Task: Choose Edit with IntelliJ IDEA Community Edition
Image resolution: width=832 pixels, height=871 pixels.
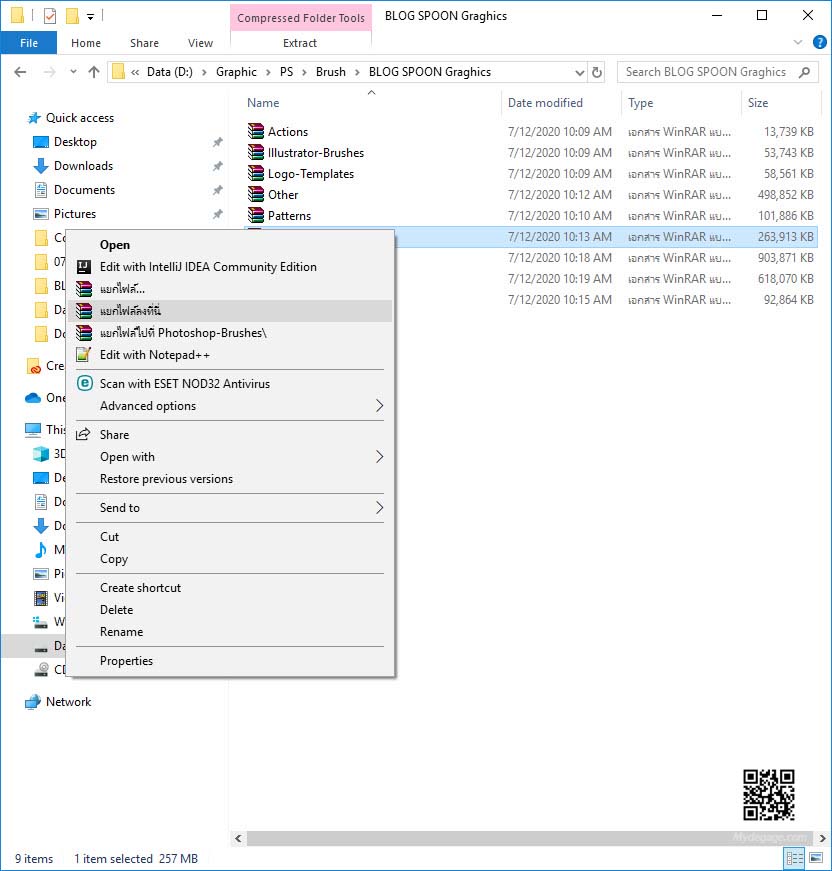Action: coord(230,267)
